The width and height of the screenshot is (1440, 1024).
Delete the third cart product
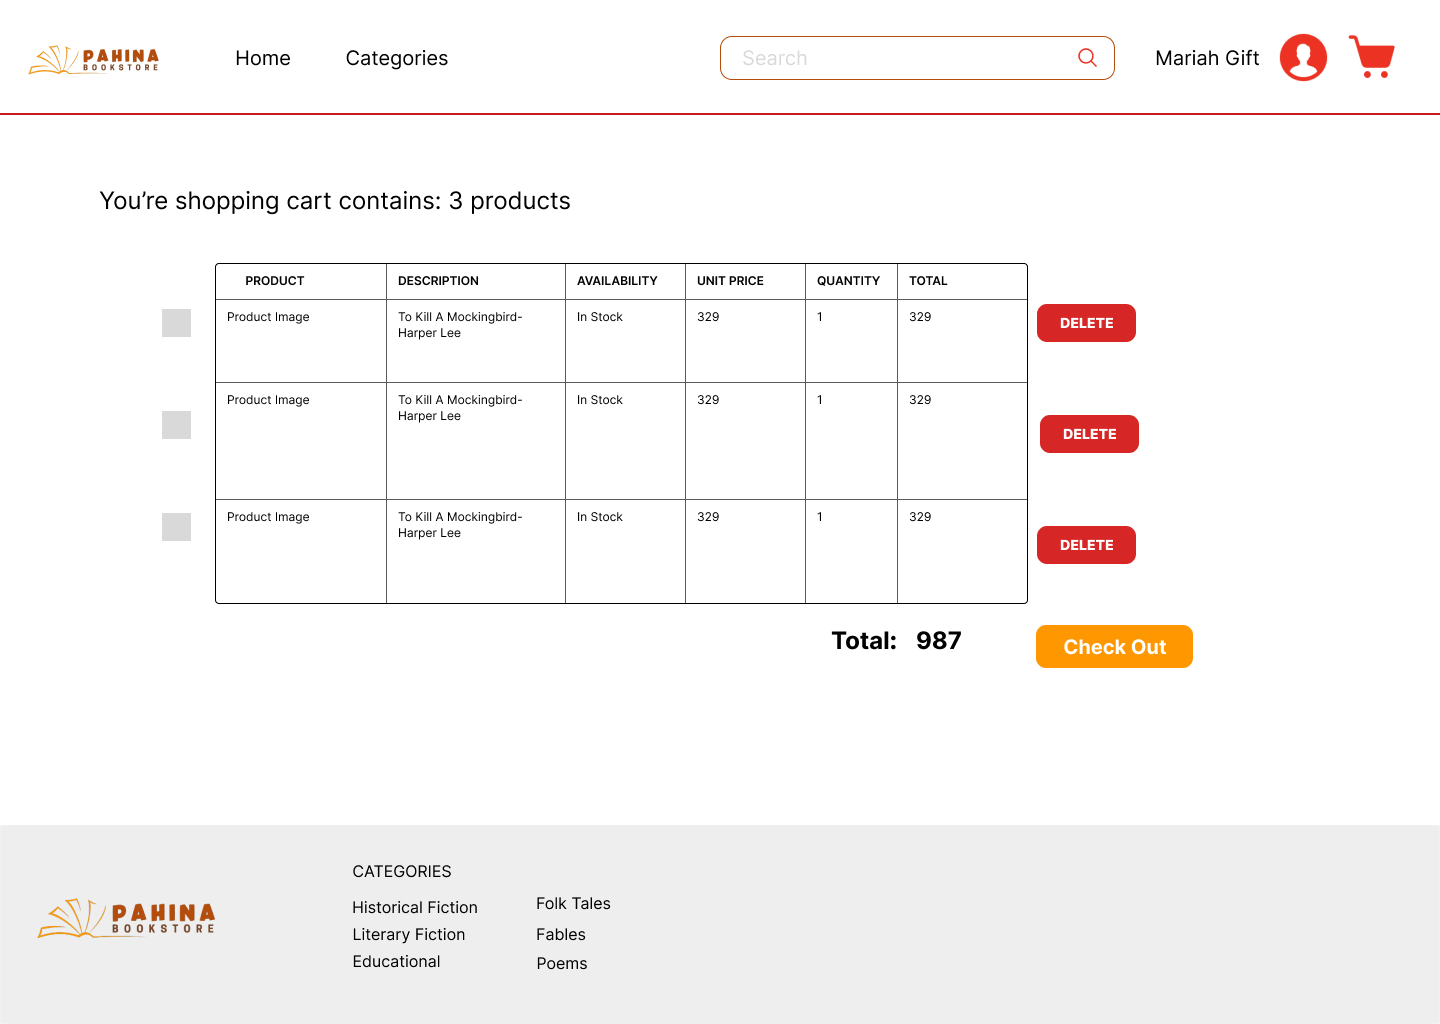click(x=1086, y=545)
